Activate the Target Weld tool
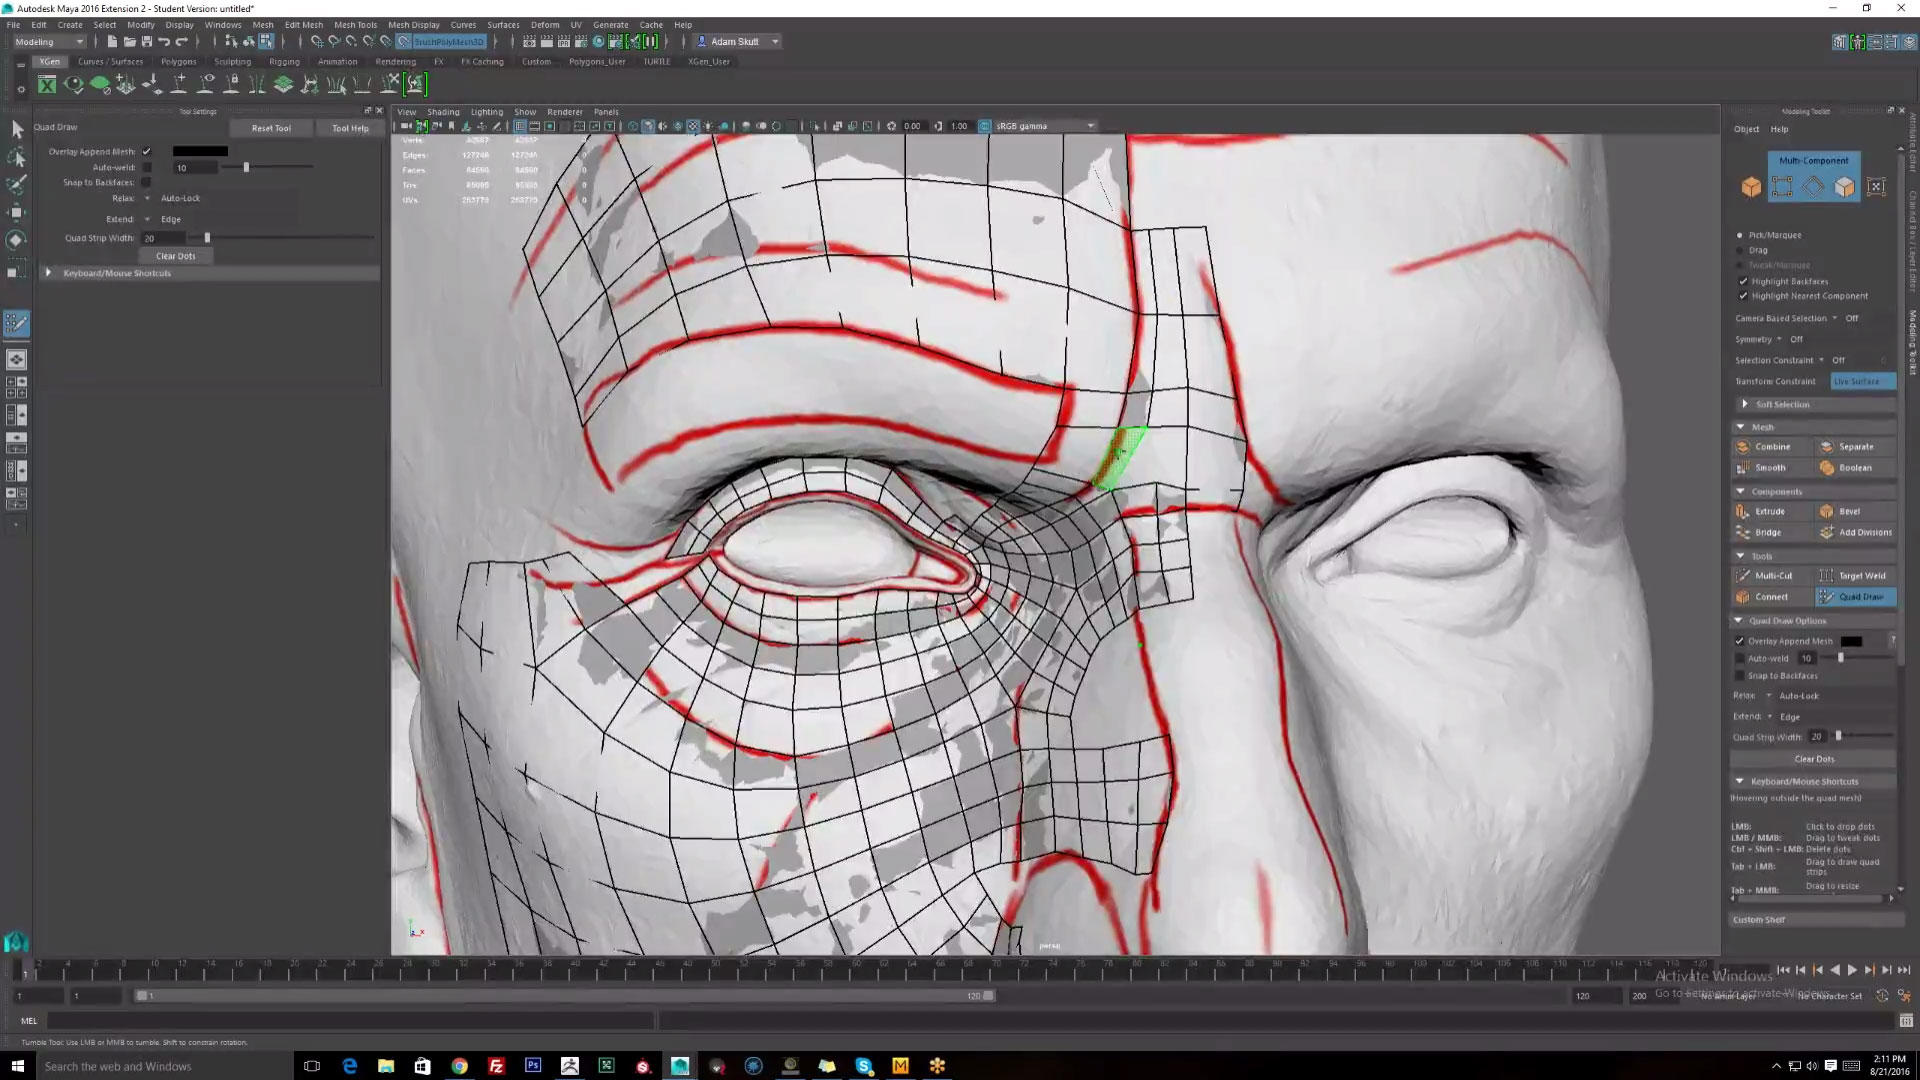The width and height of the screenshot is (1920, 1080). [x=1860, y=576]
